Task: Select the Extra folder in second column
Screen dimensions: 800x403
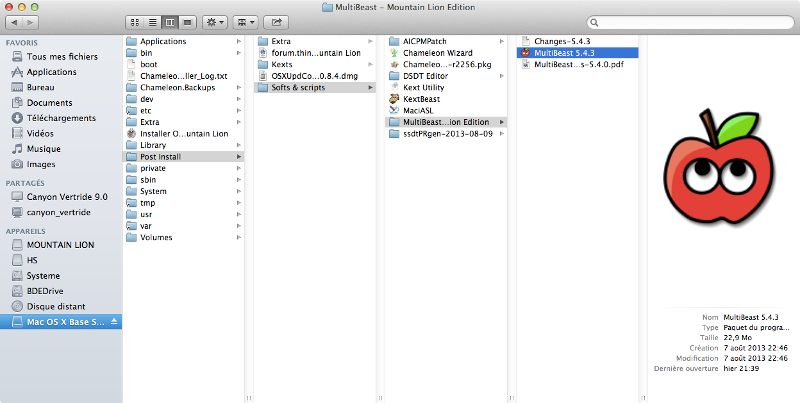Action: [x=315, y=41]
